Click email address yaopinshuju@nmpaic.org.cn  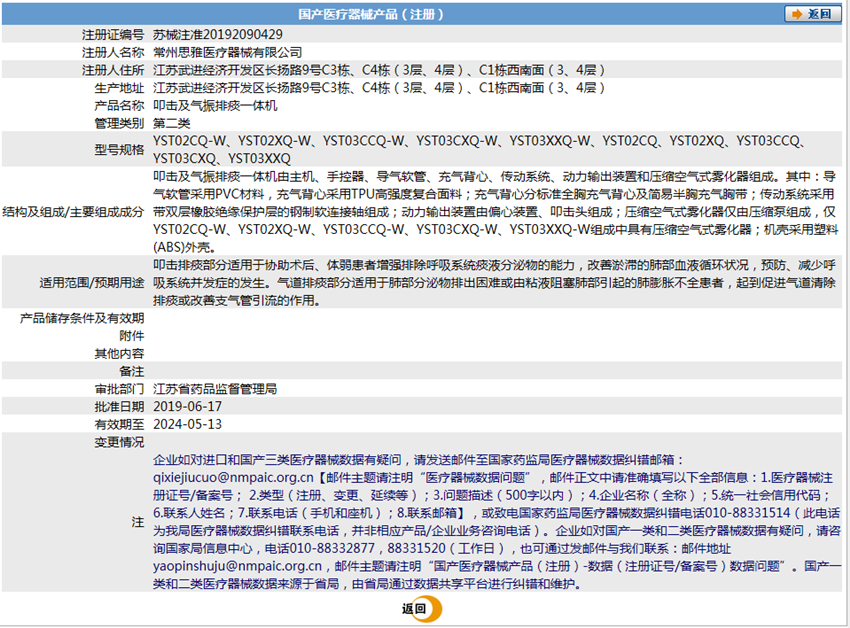[x=237, y=566]
